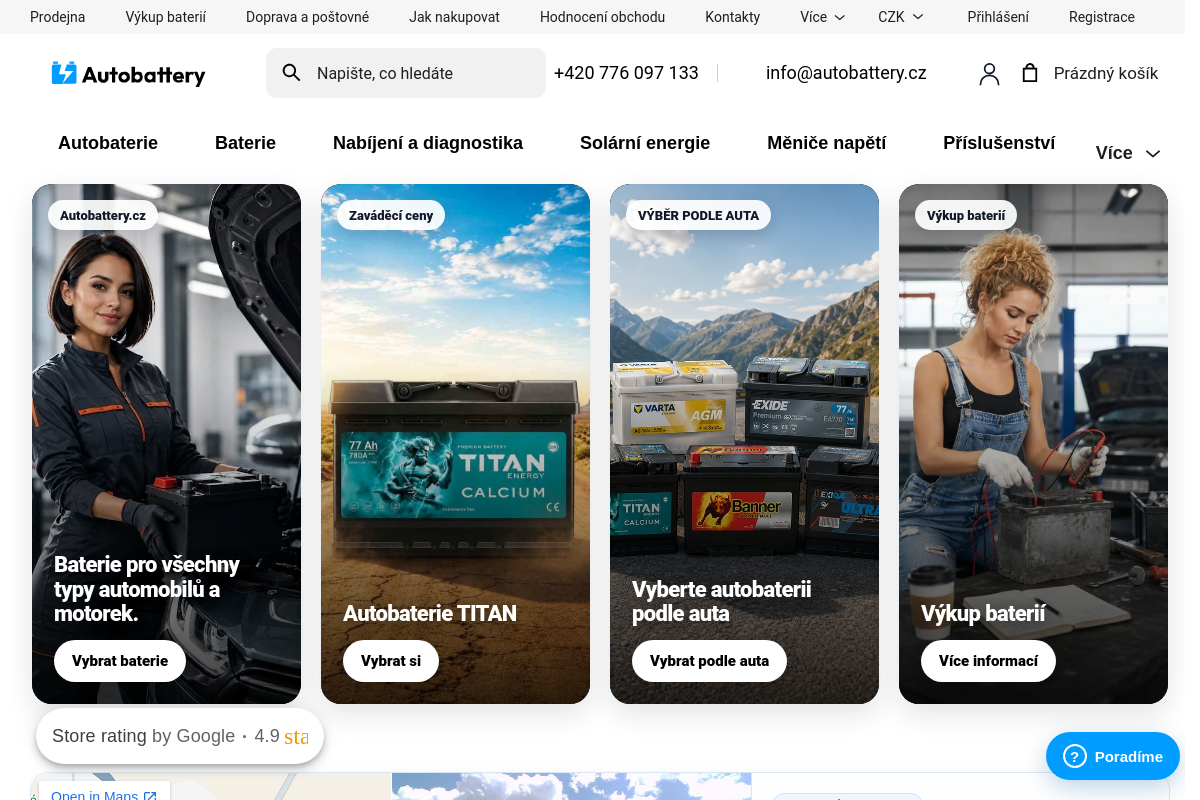1200x800 pixels.
Task: Click the question mark help icon
Action: (1074, 756)
